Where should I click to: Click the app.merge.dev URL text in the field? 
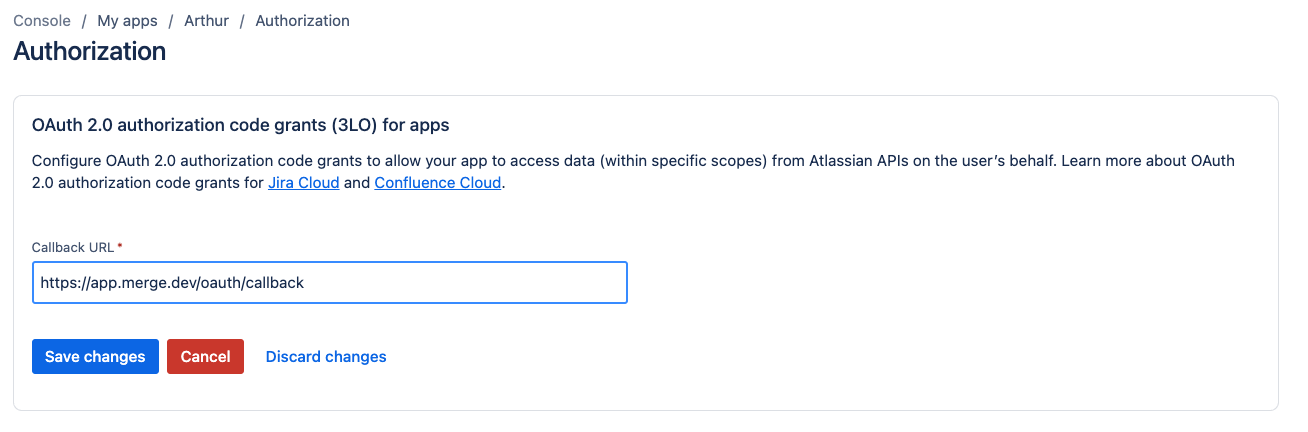tap(172, 283)
